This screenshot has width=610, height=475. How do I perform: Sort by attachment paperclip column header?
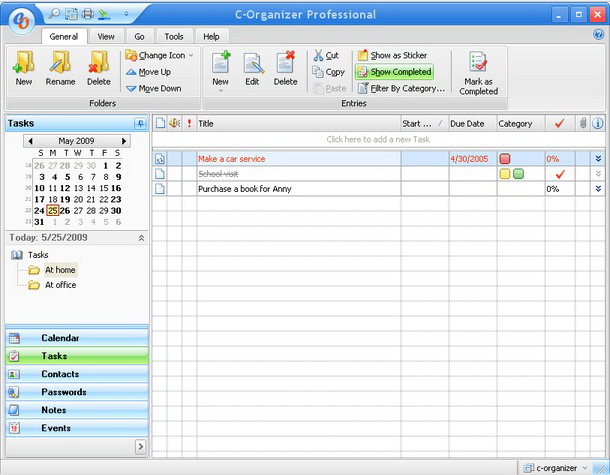(x=583, y=124)
